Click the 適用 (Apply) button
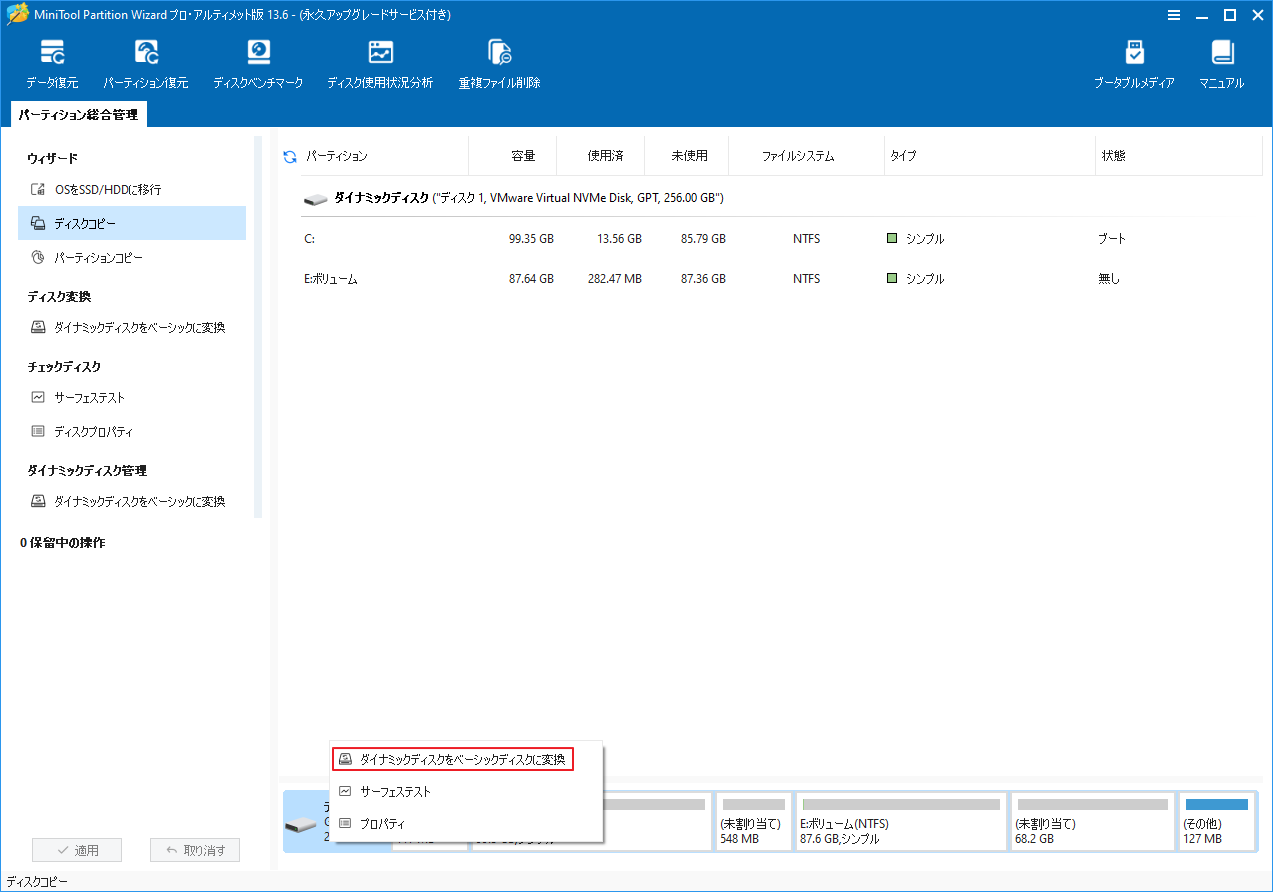1273x892 pixels. click(77, 851)
